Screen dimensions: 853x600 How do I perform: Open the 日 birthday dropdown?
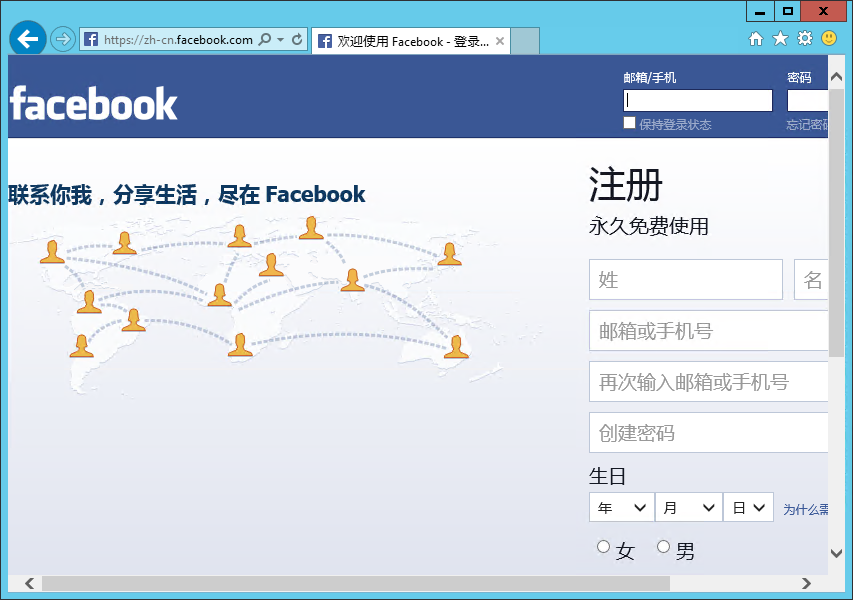click(749, 508)
